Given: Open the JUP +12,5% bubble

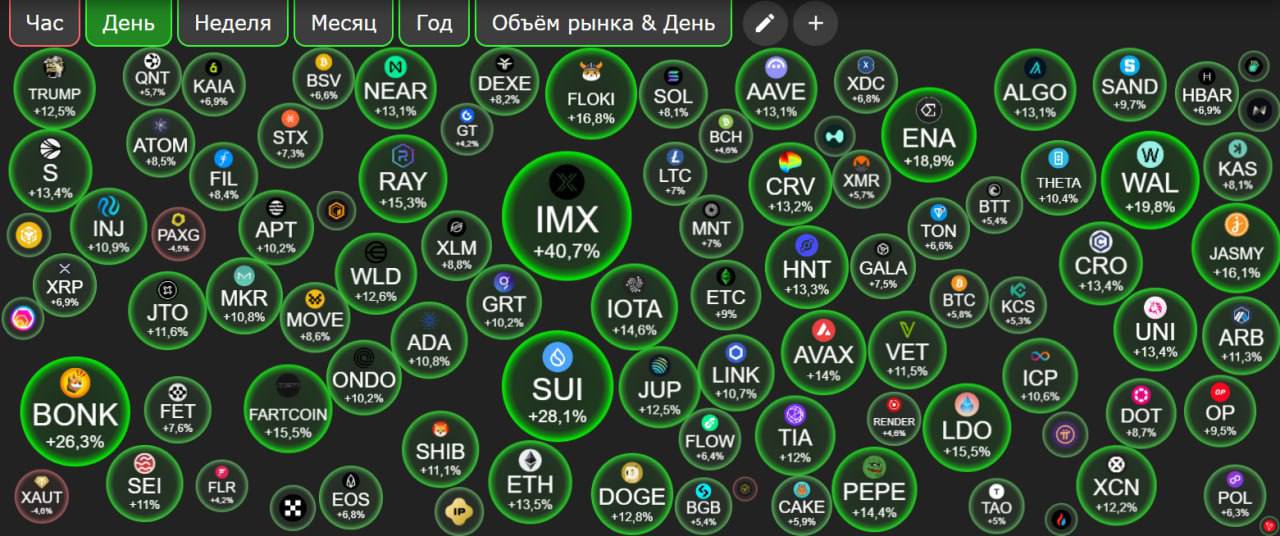Looking at the screenshot, I should point(659,387).
